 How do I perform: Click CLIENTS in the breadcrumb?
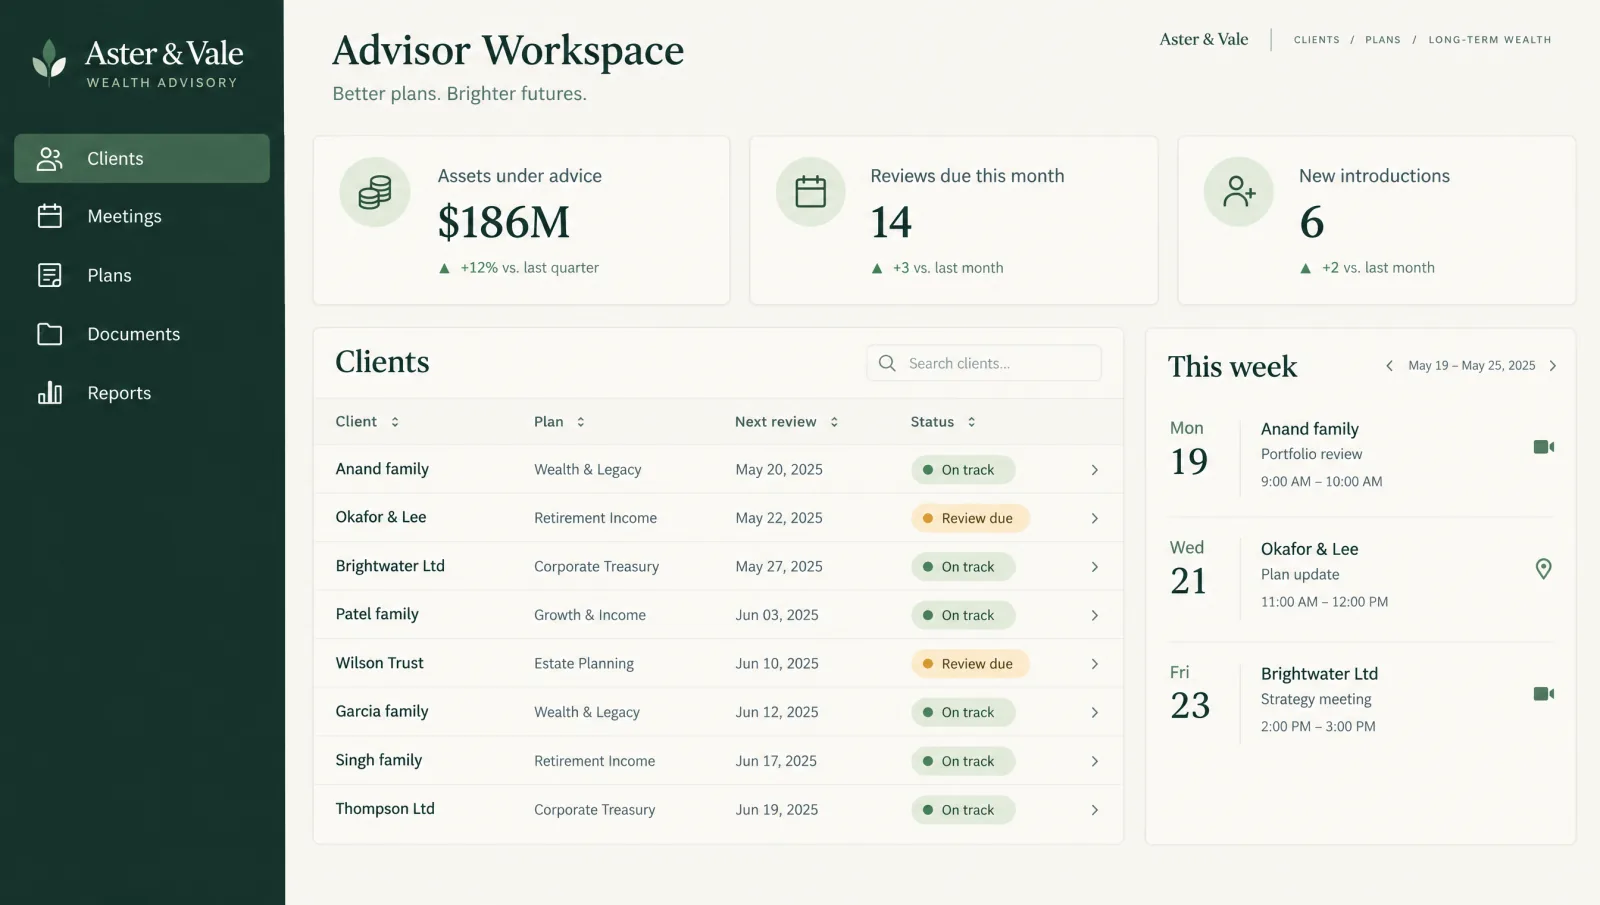click(x=1316, y=40)
